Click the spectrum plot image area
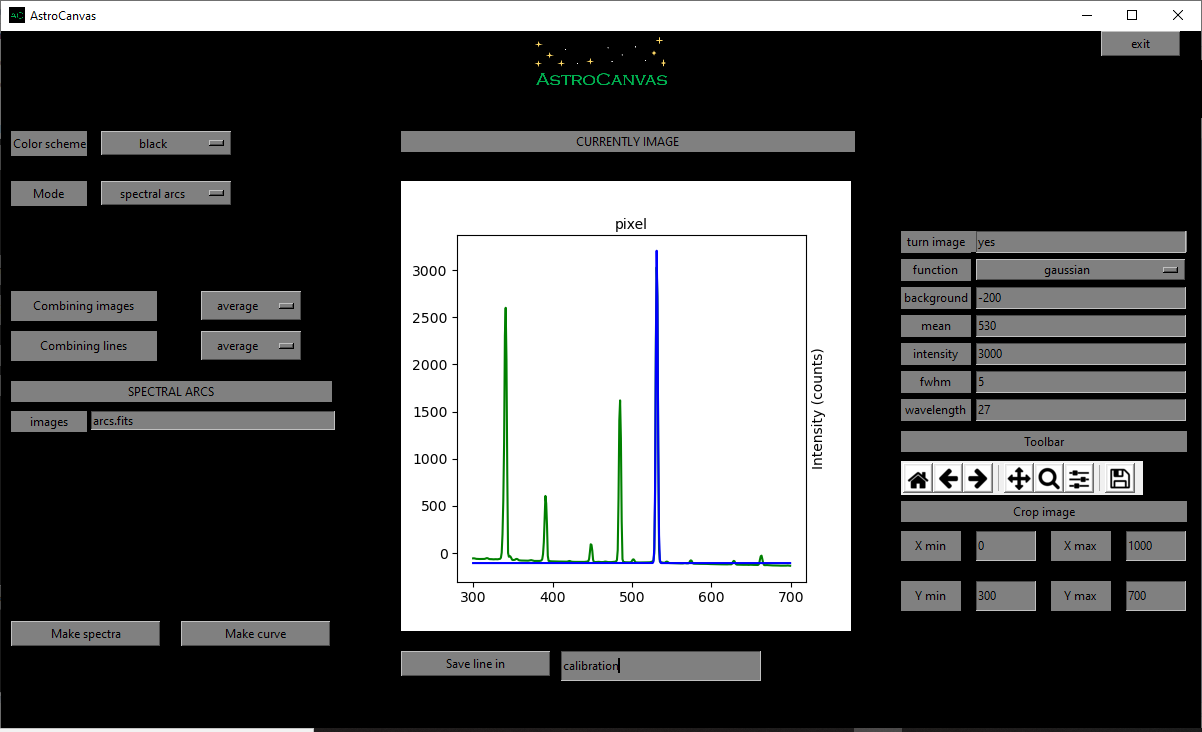 (626, 406)
